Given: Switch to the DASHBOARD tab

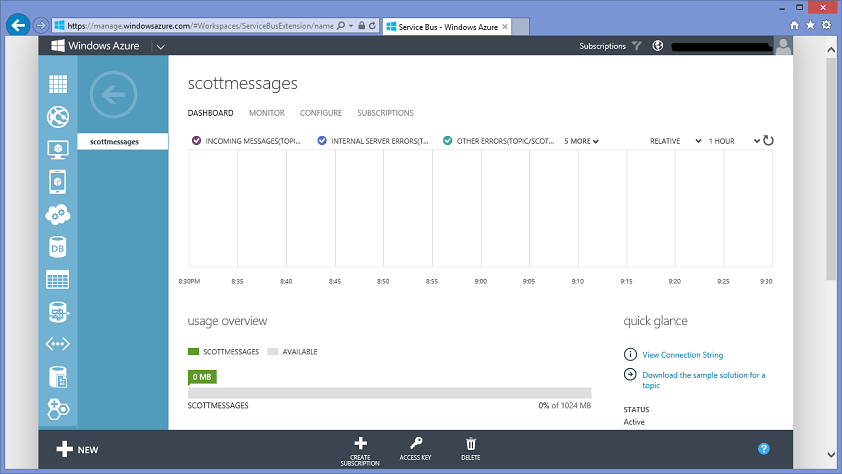Looking at the screenshot, I should pos(210,113).
